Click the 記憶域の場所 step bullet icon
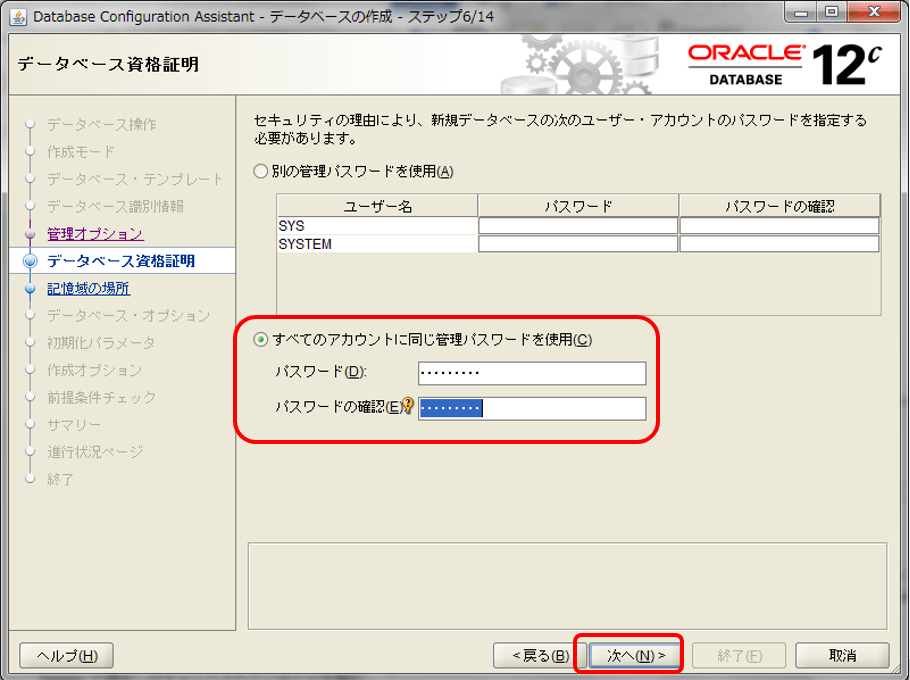Viewport: 910px width, 680px height. [30, 288]
